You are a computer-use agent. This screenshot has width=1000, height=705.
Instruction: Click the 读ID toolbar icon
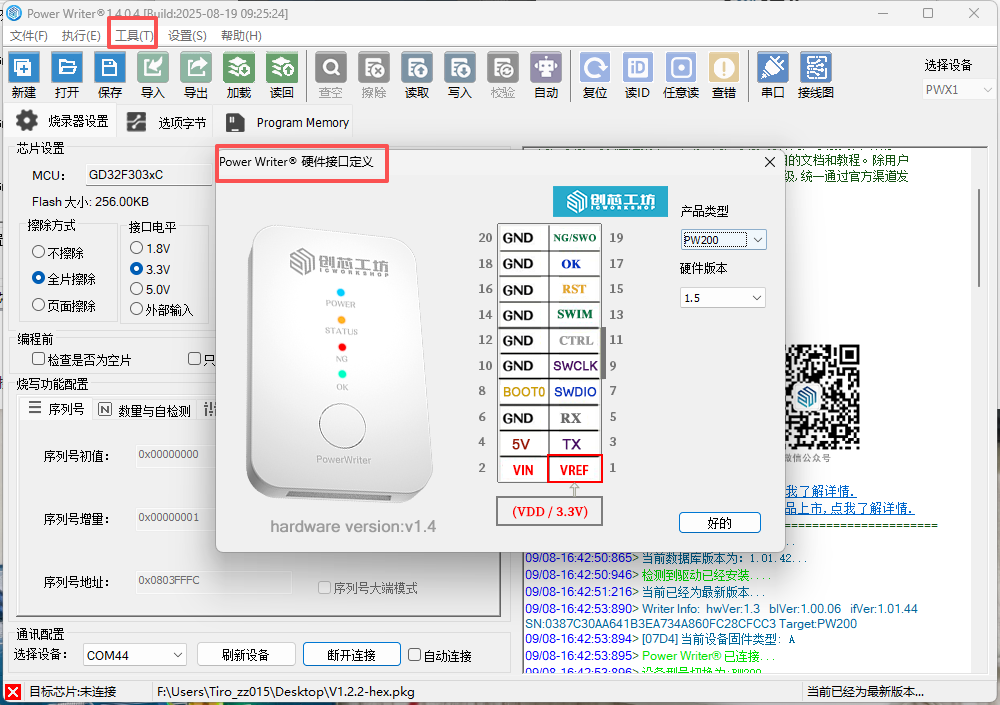[x=637, y=68]
